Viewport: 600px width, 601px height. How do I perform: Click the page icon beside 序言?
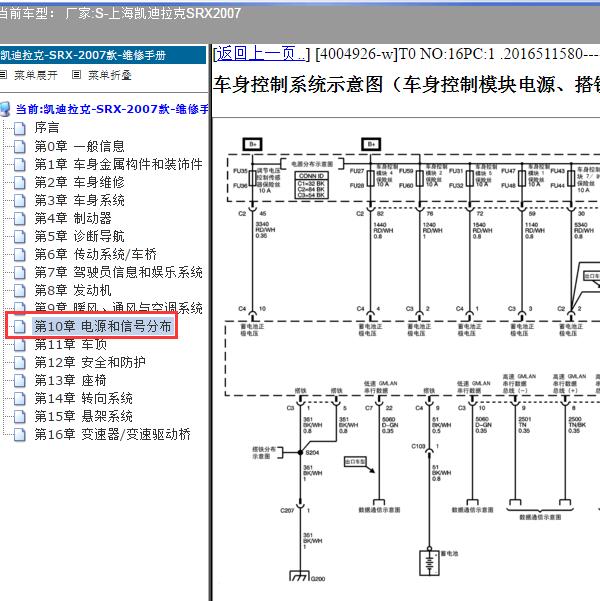(x=20, y=128)
